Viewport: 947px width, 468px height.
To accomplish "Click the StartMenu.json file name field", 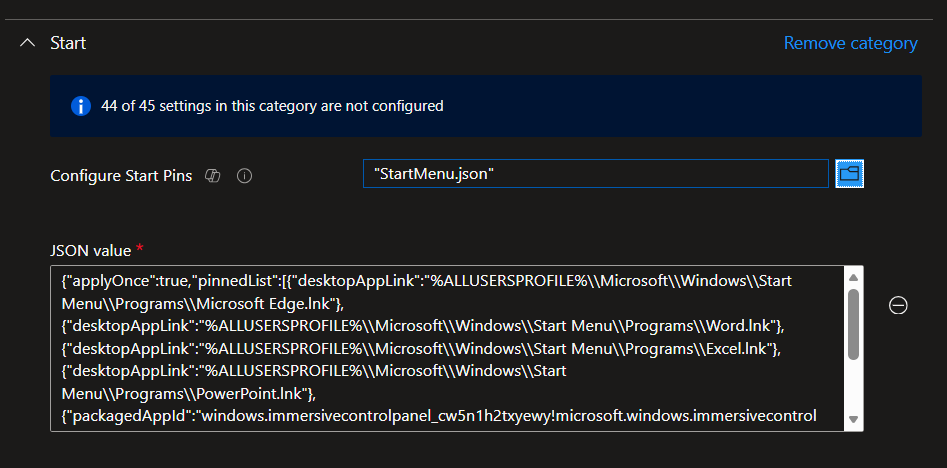I will (x=595, y=174).
